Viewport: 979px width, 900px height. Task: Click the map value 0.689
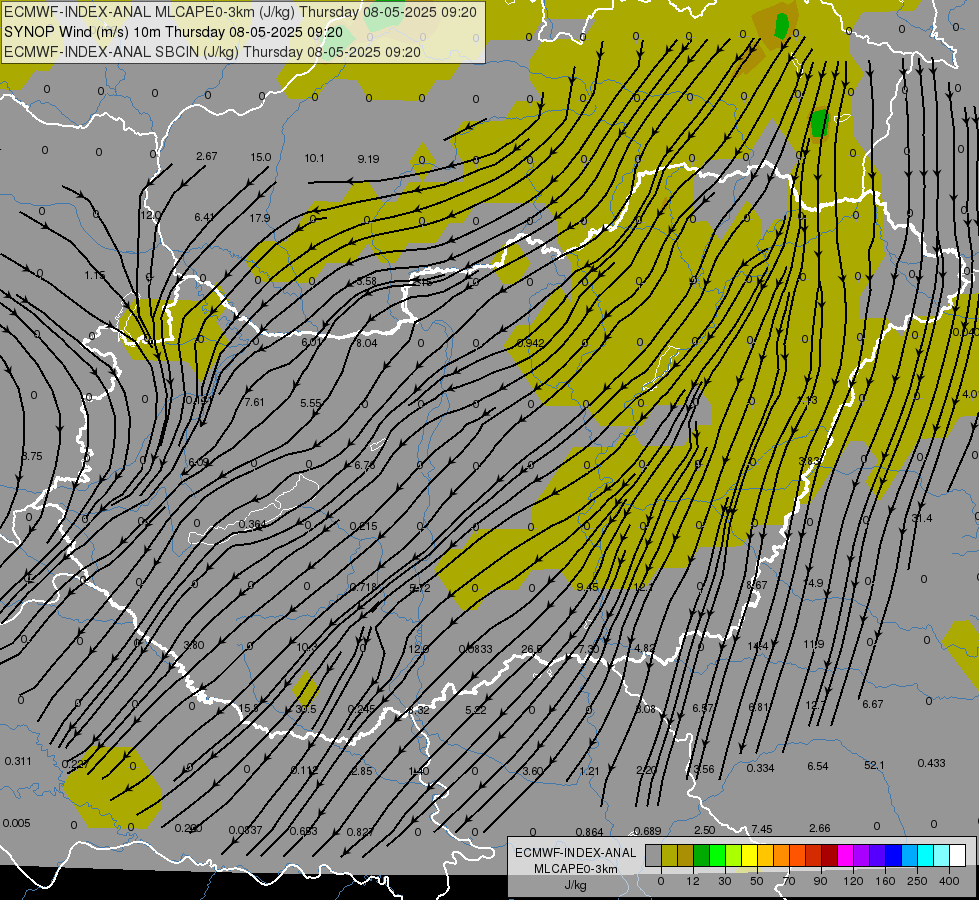pyautogui.click(x=647, y=831)
